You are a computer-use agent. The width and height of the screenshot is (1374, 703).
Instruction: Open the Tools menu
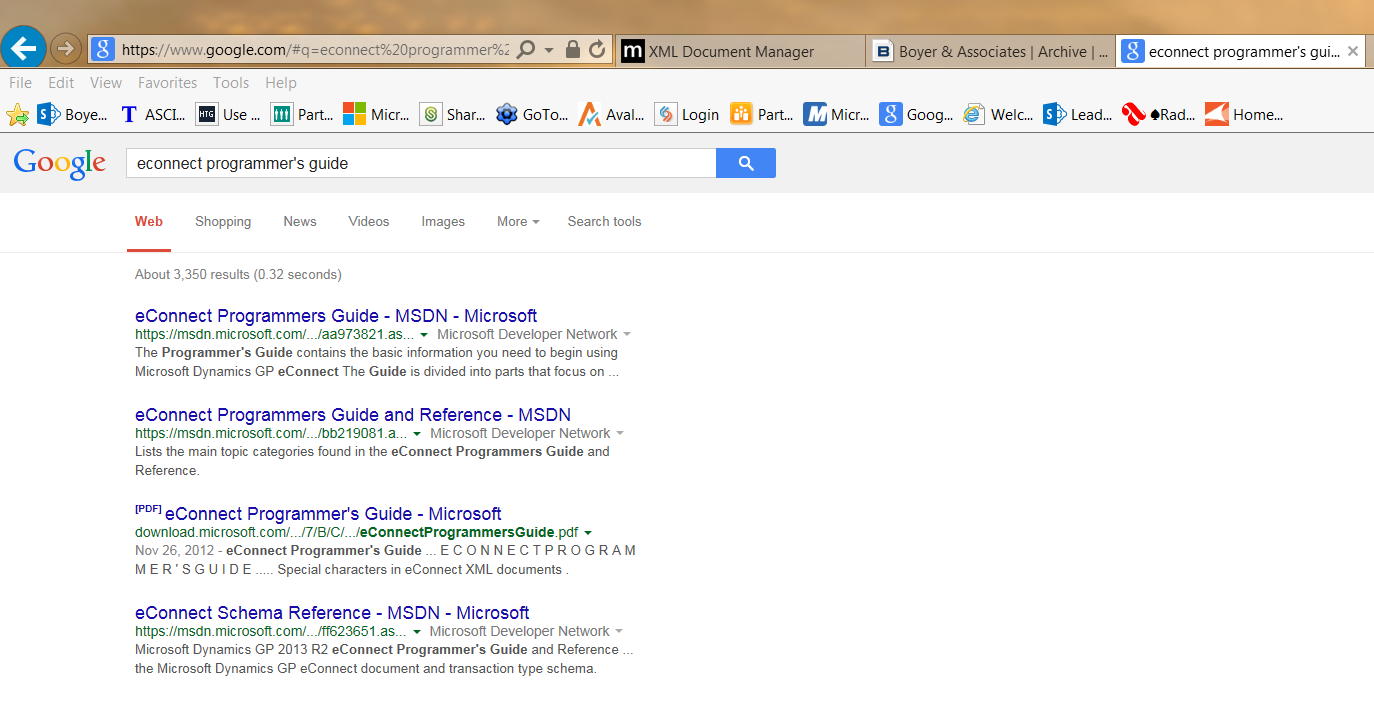coord(231,83)
